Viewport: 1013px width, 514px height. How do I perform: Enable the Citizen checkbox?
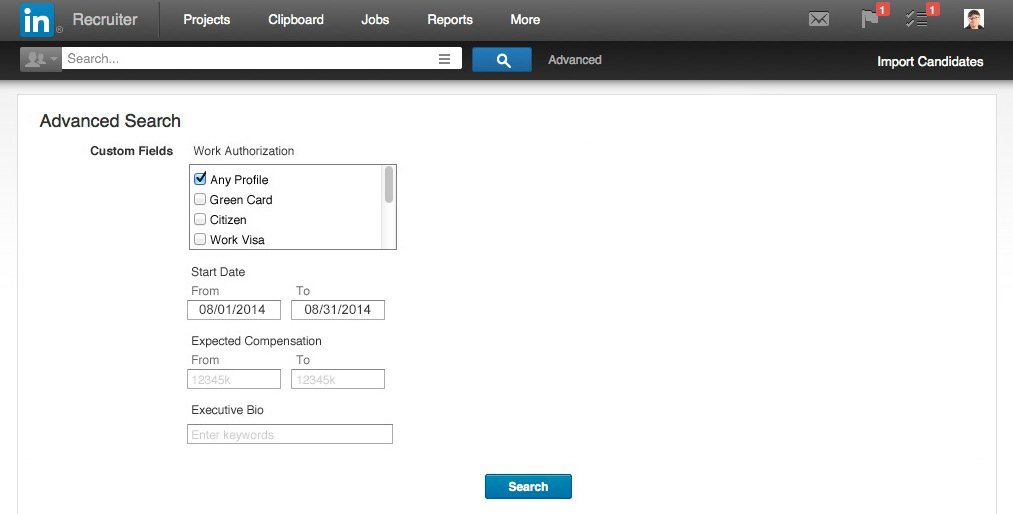200,220
